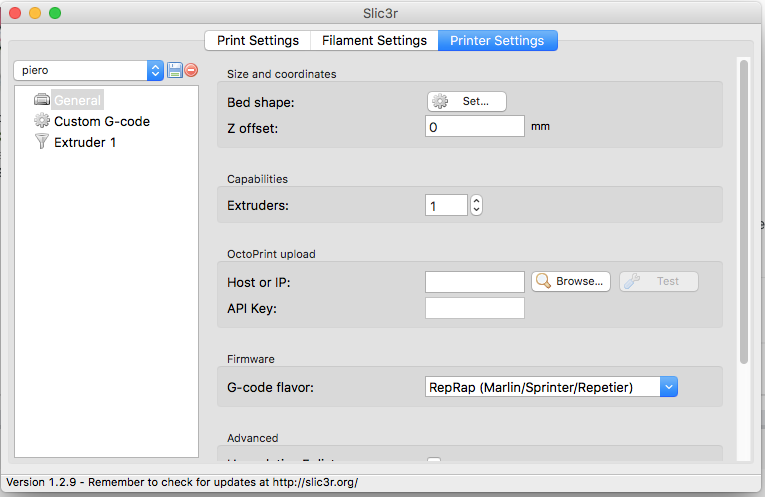
Task: Click into the API Key field
Action: [x=475, y=308]
